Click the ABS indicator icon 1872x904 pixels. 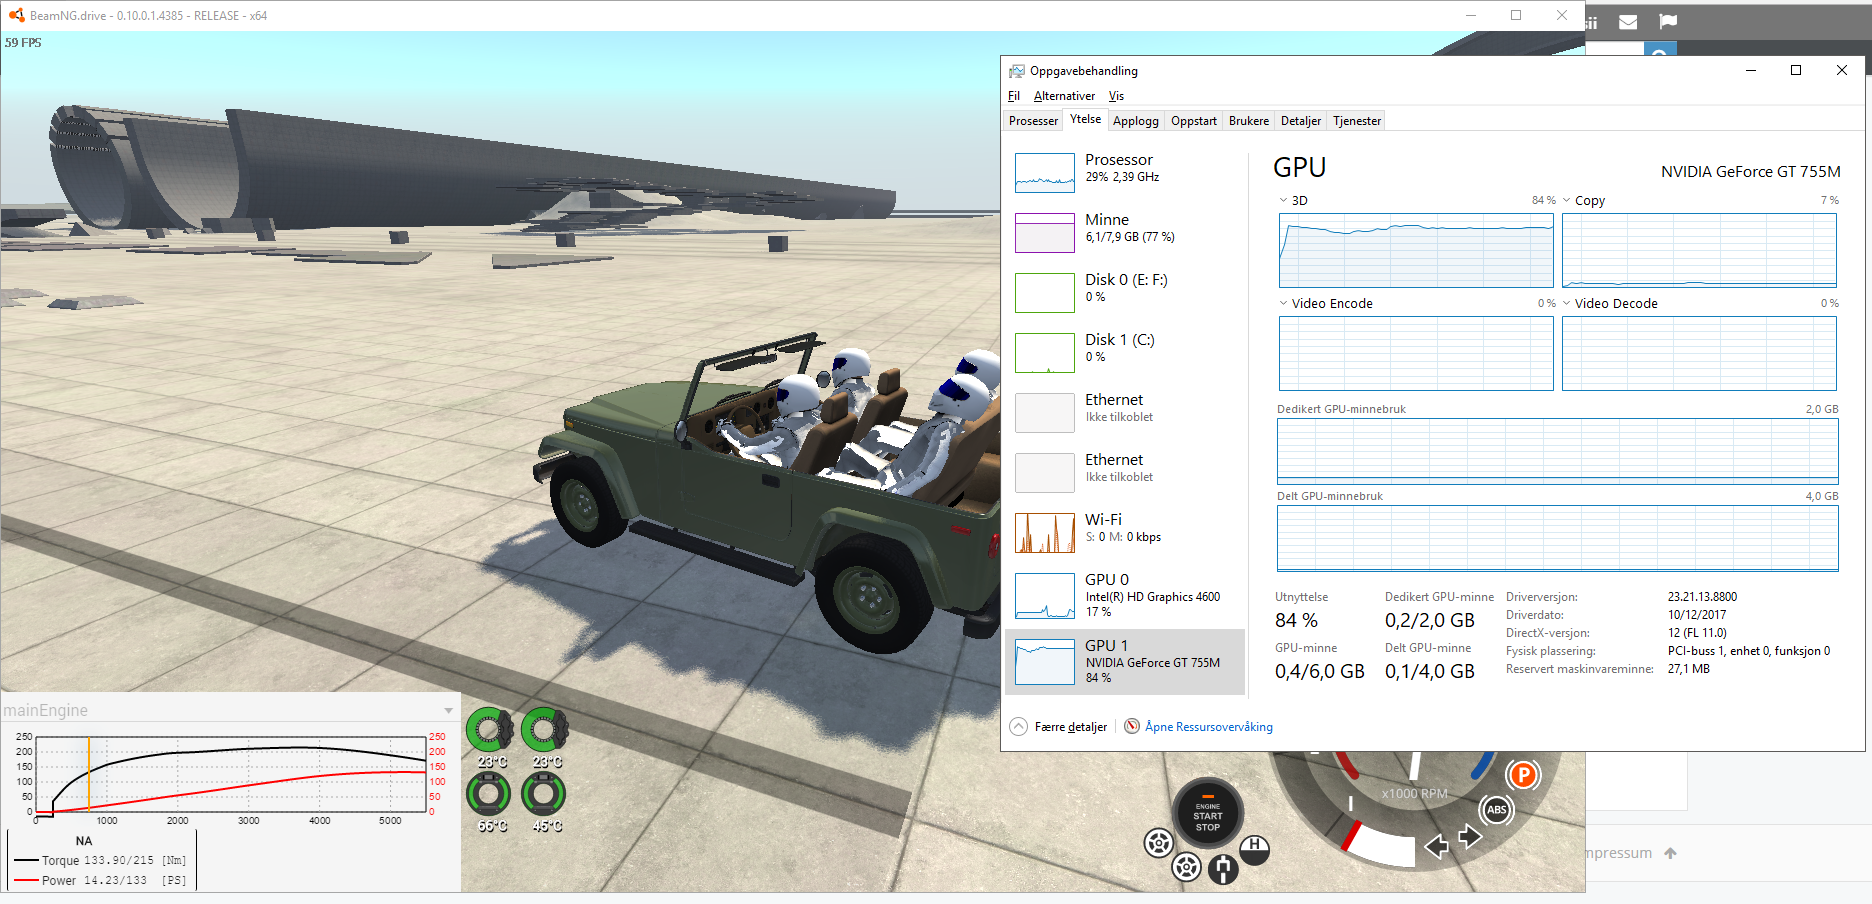coord(1496,810)
